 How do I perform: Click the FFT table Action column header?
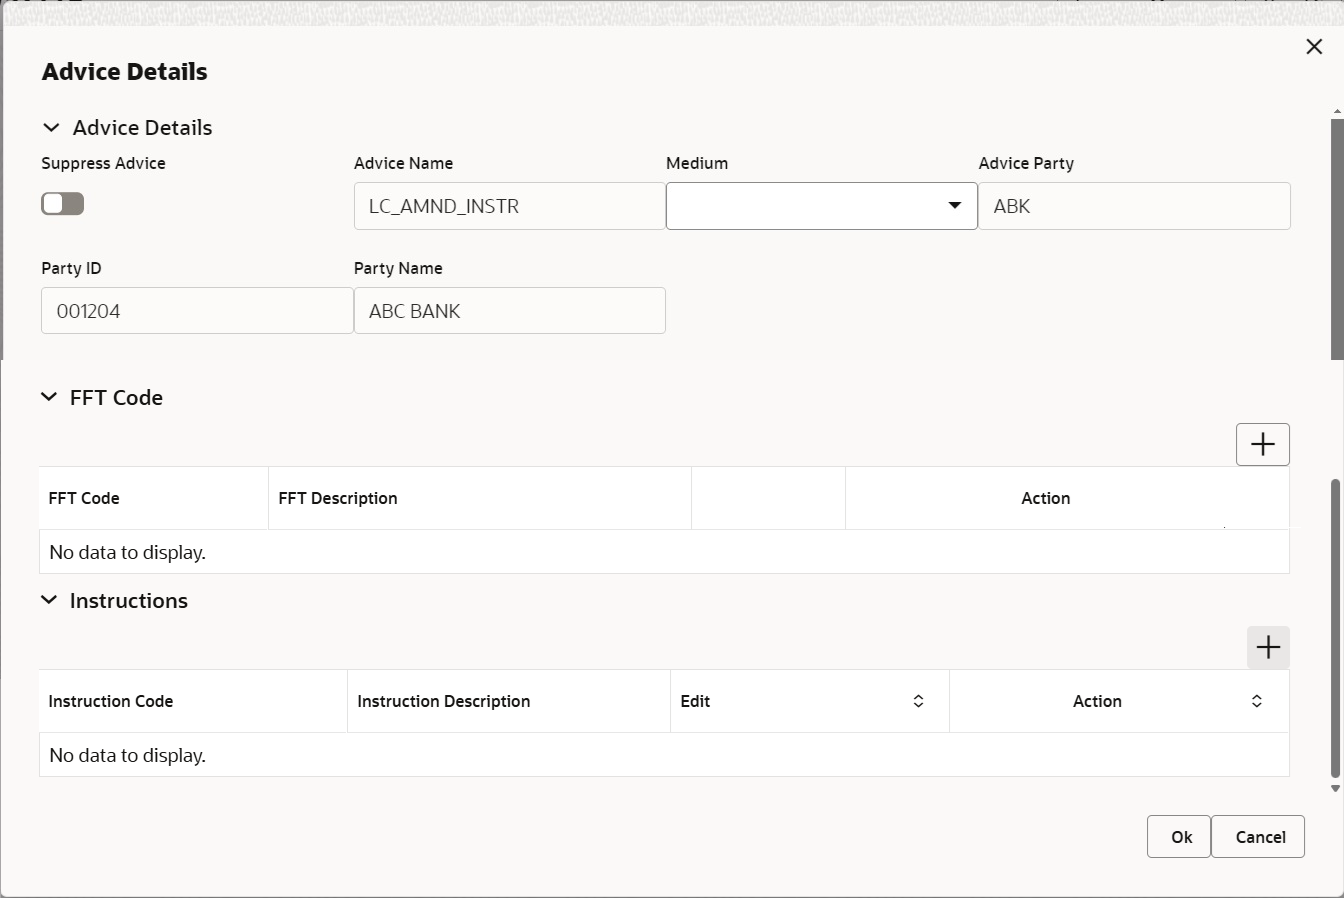coord(1067,498)
